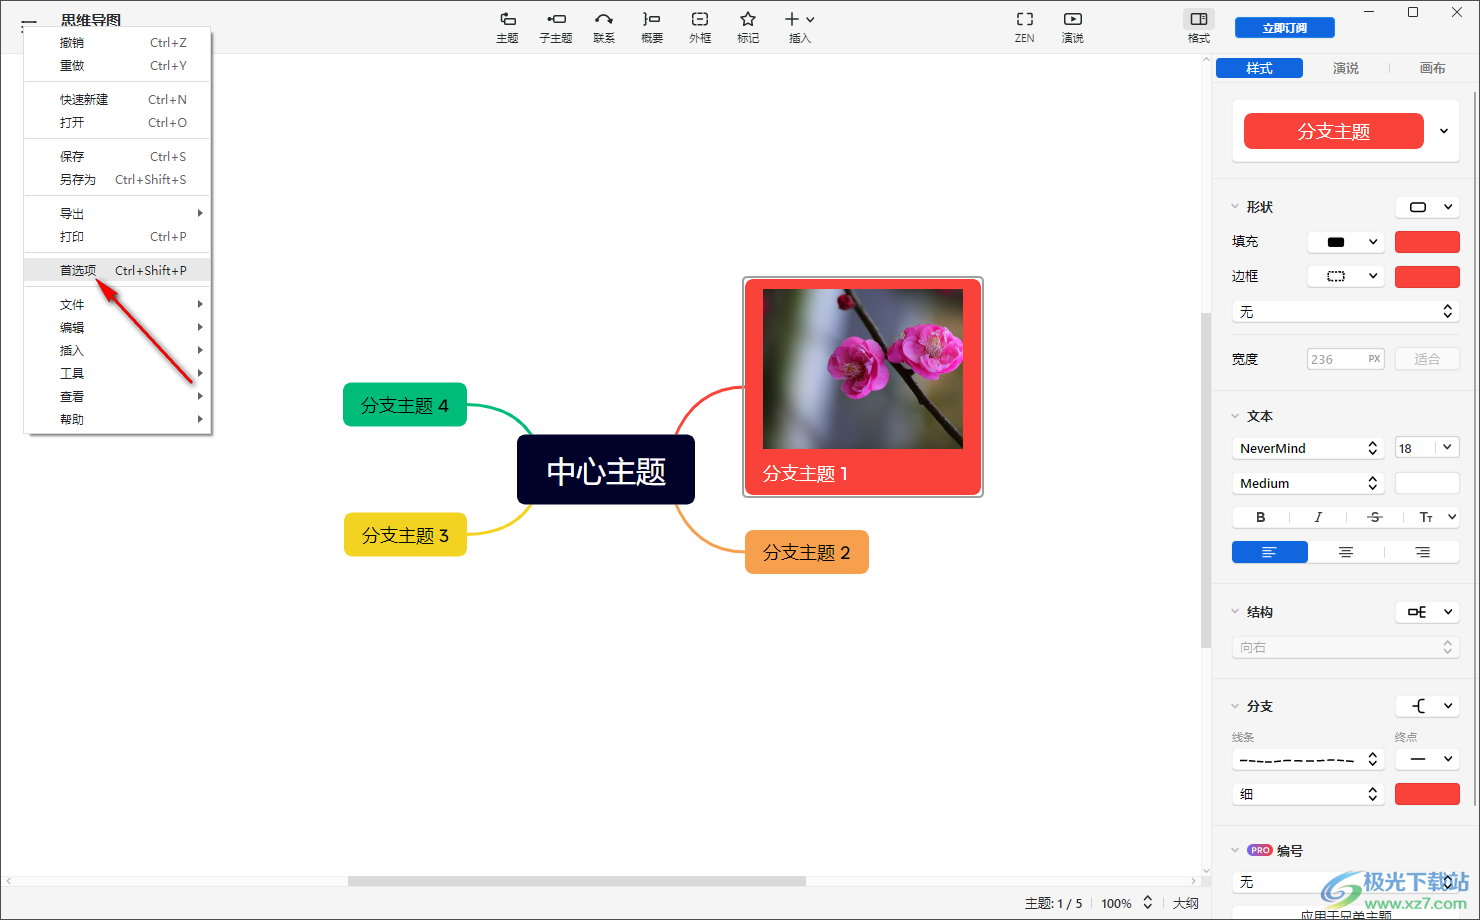
Task: Select the 分支主题 2 node
Action: 807,552
